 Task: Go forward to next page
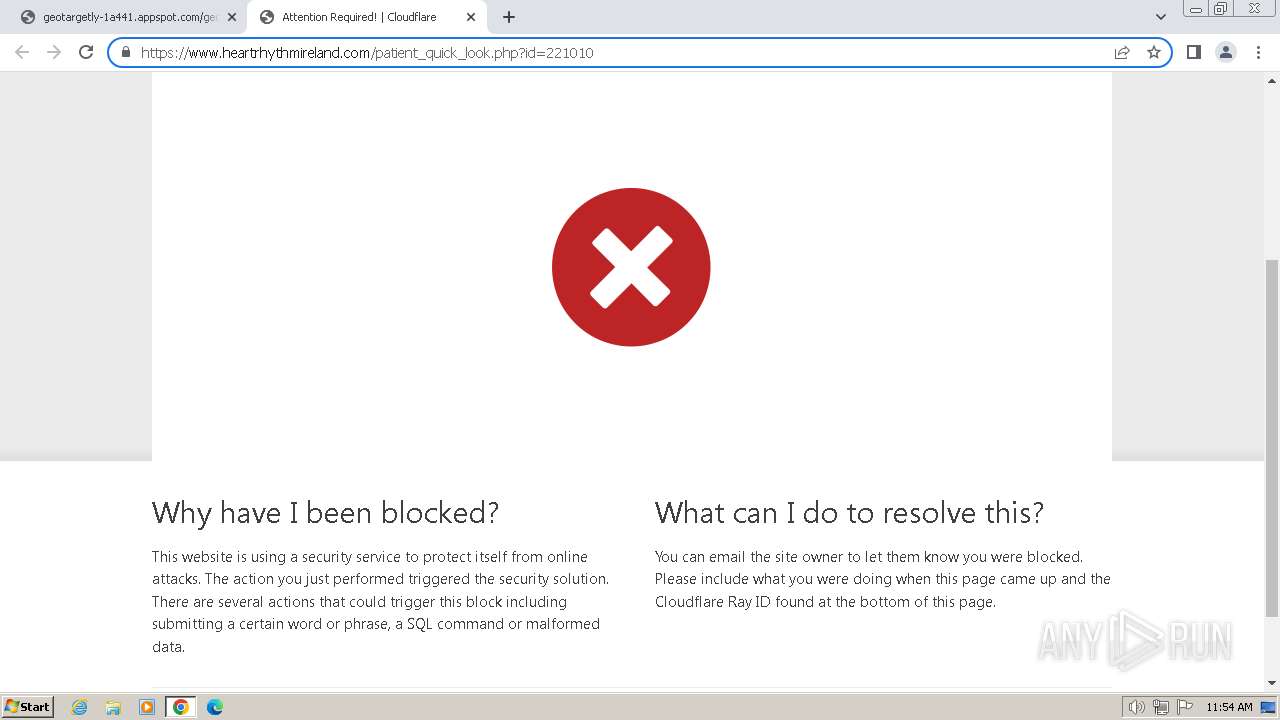(54, 52)
